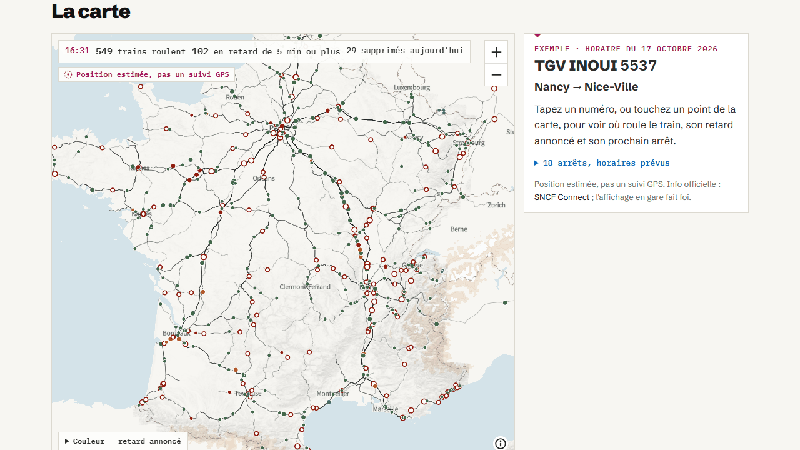Click the 'EXEMPLE · HORAIRE DU 17 OCTOBRE 2026' label
This screenshot has width=800, height=450.
(x=626, y=48)
